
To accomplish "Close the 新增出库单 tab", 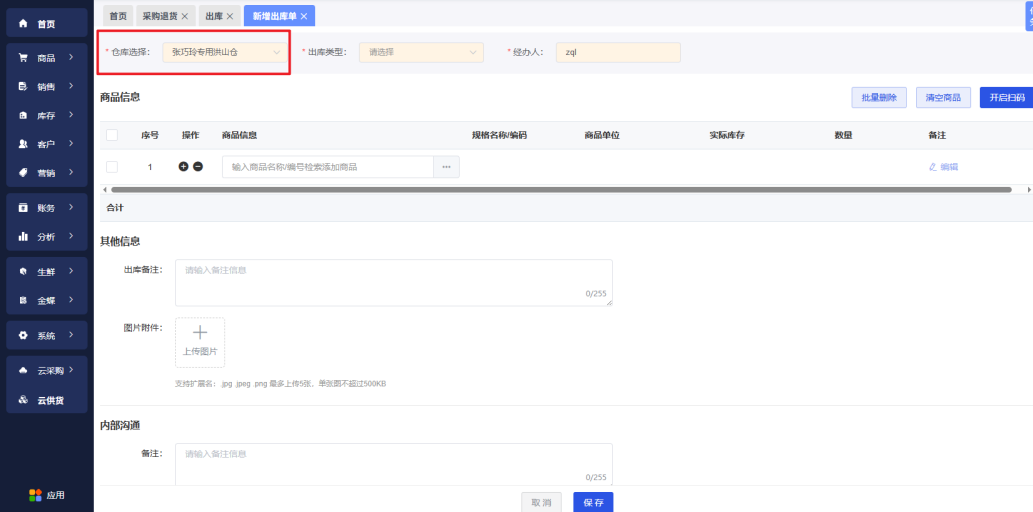I will tap(304, 16).
